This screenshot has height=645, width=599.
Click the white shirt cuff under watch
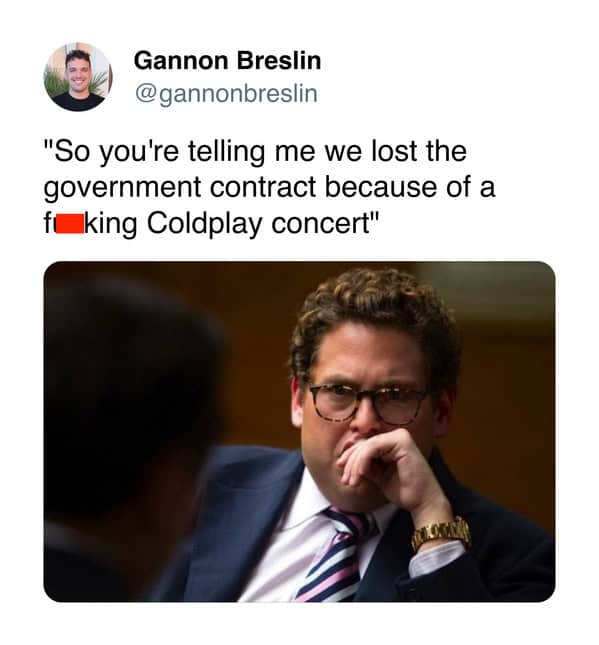click(436, 559)
